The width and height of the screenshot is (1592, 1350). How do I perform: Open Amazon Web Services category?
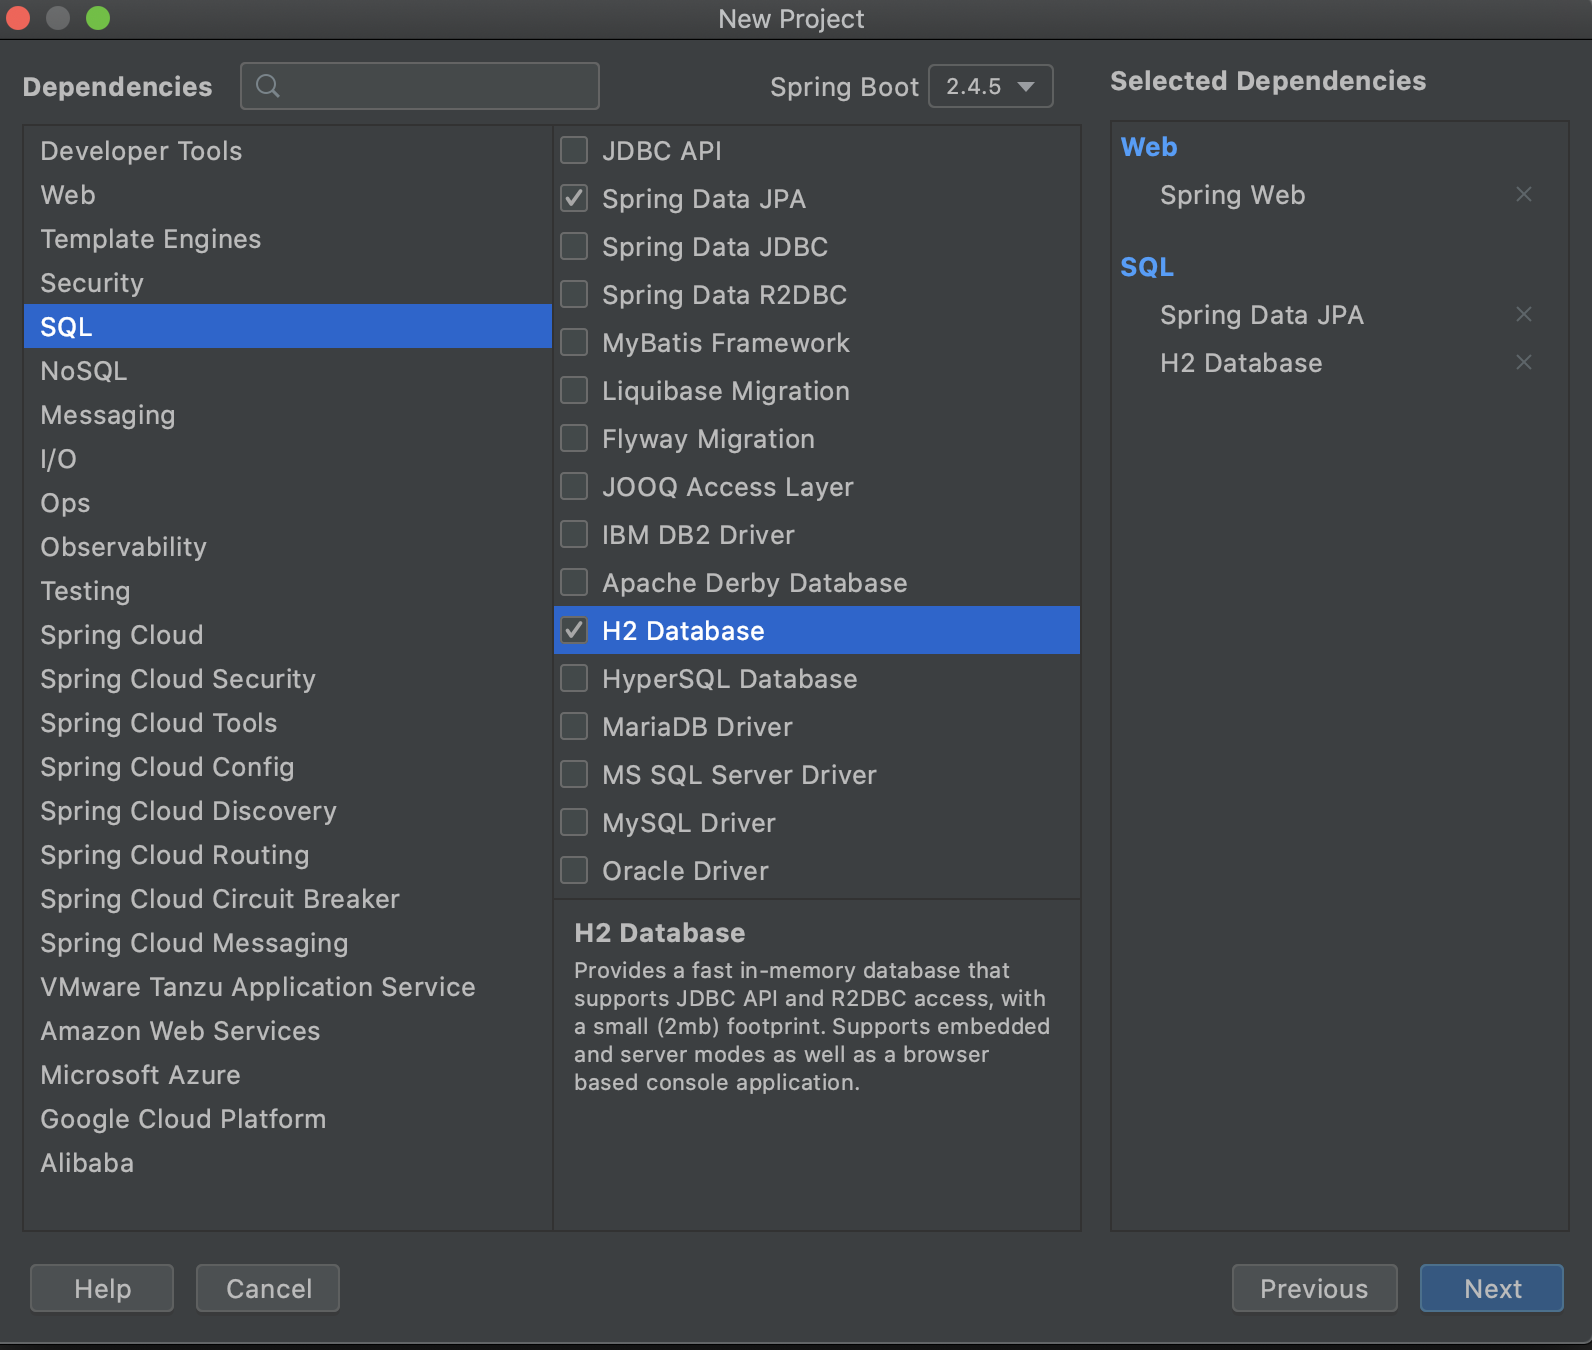click(288, 1030)
